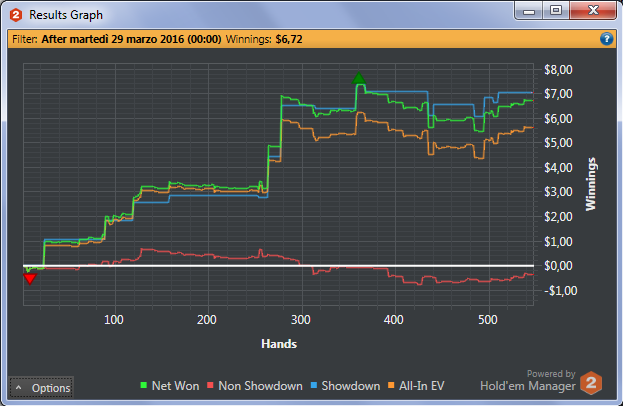Screen dimensions: 623x406
Task: Click the $0,00 axis label
Action: click(558, 266)
